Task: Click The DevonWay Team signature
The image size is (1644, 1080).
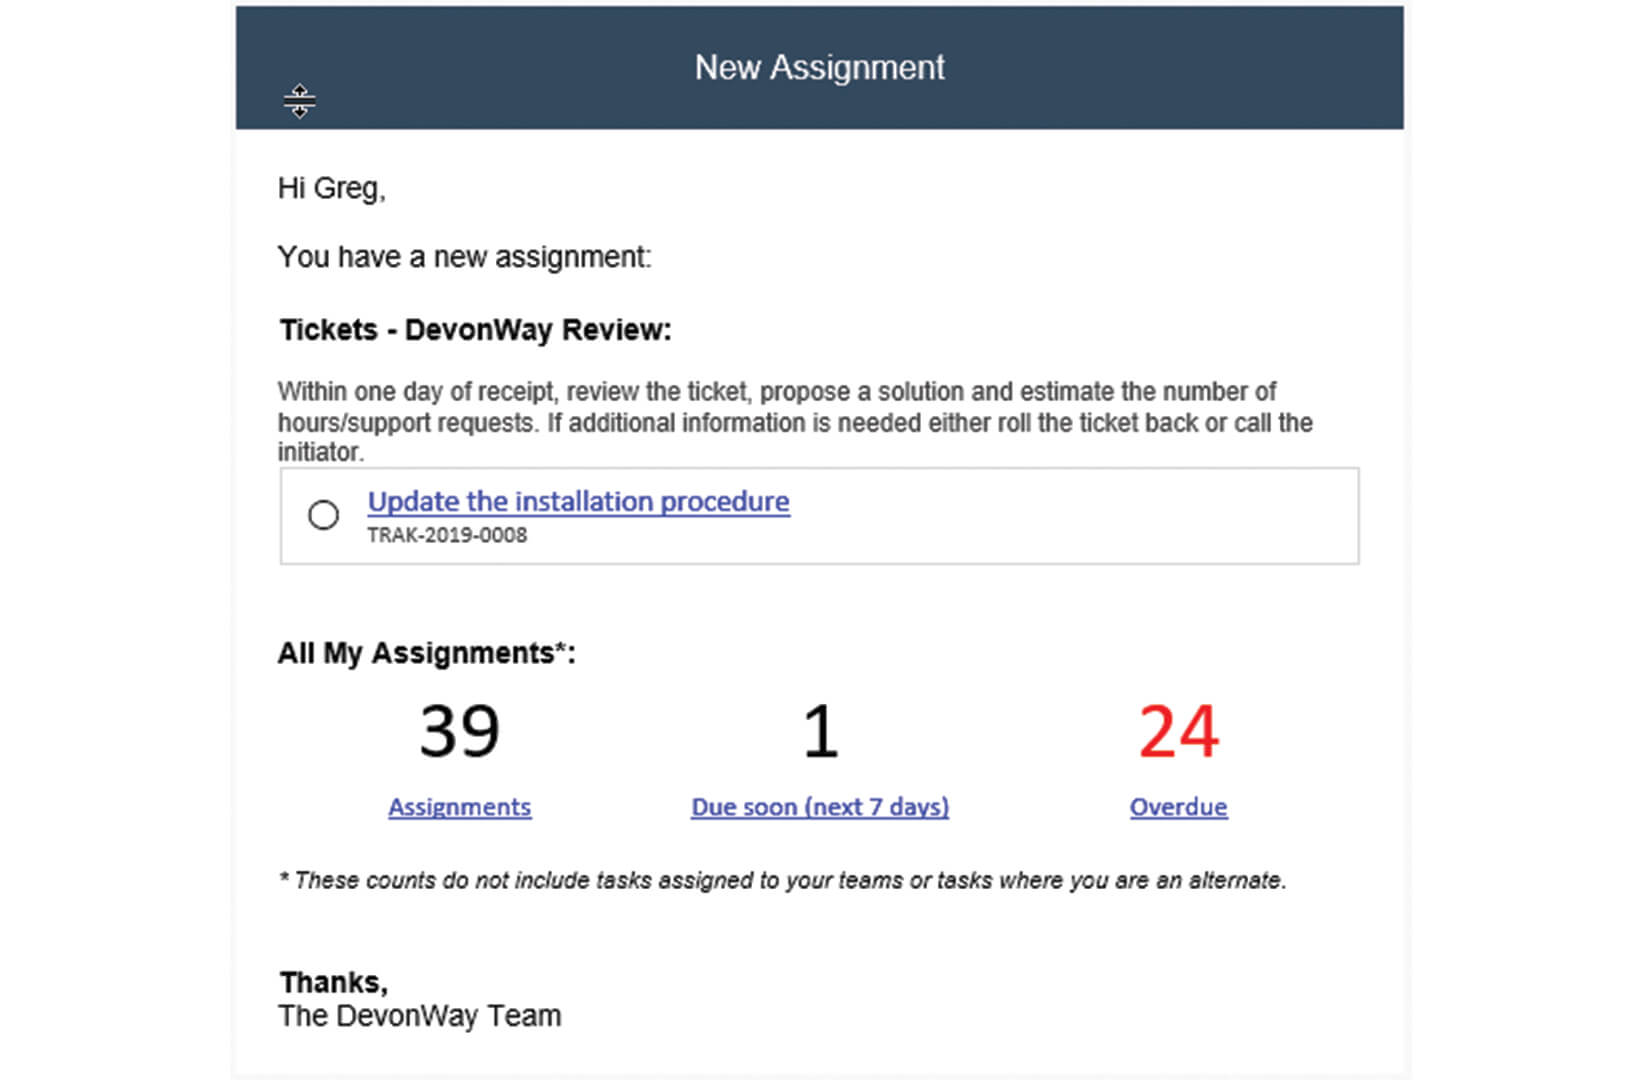Action: [x=420, y=1016]
